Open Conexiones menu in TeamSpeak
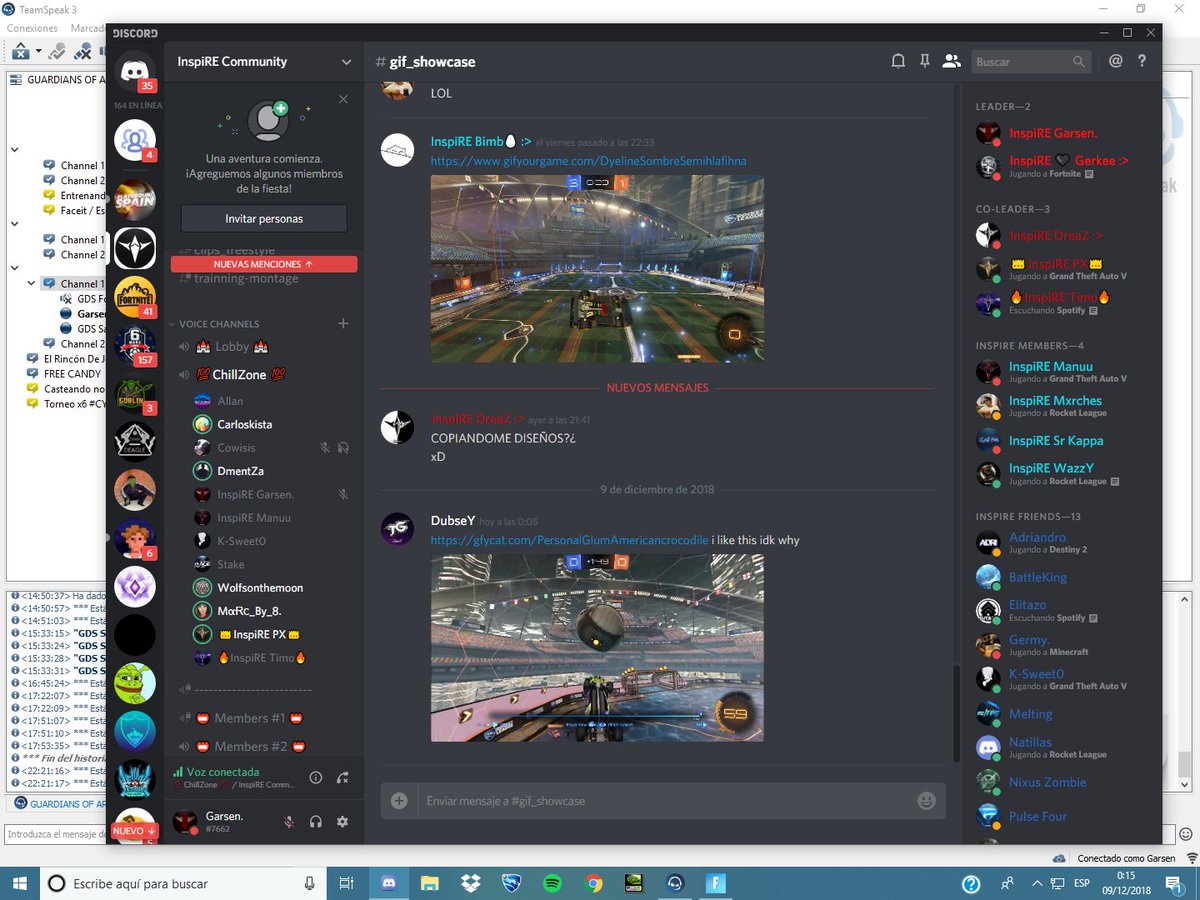 pos(33,28)
